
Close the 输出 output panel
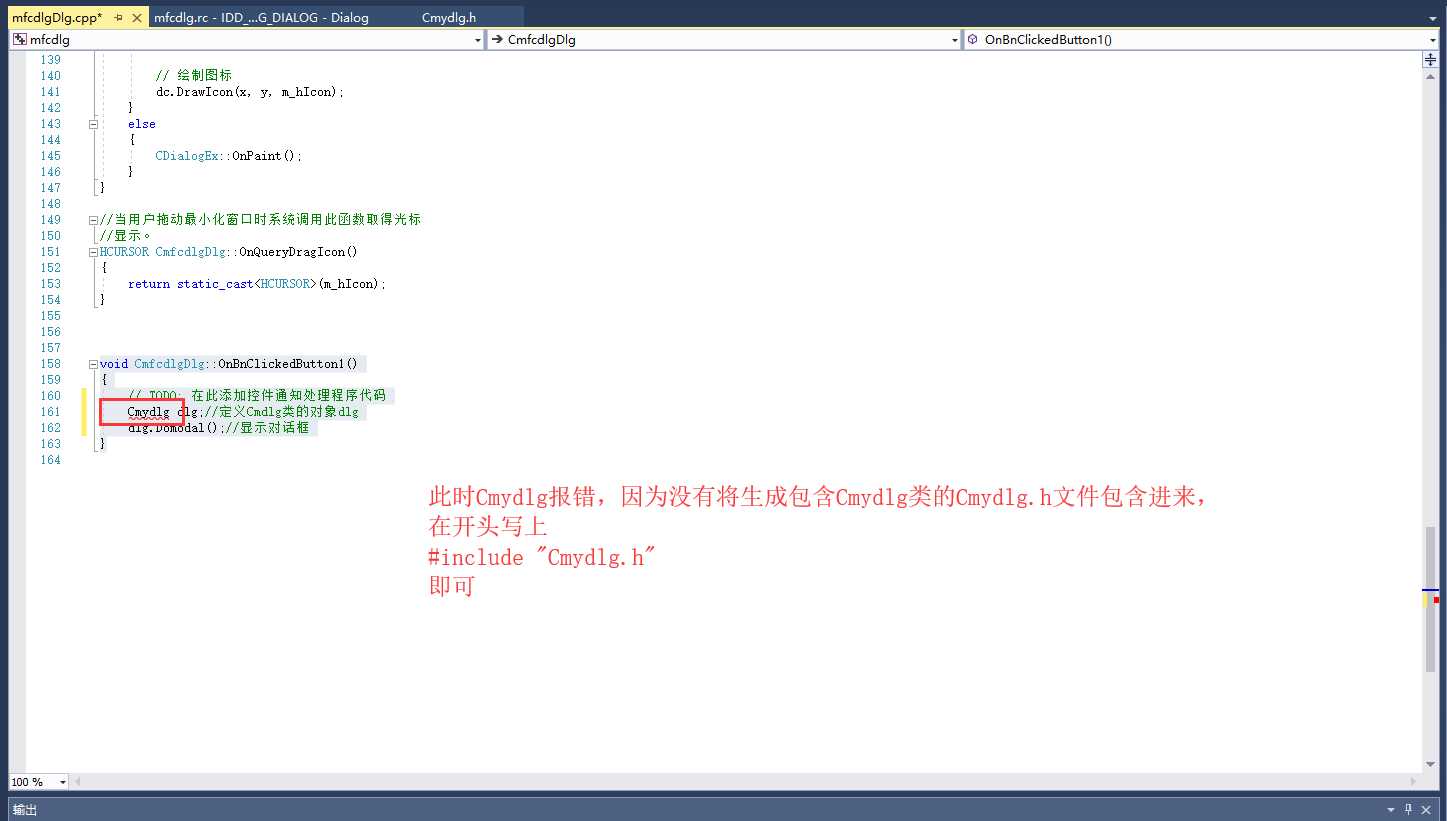[1428, 810]
